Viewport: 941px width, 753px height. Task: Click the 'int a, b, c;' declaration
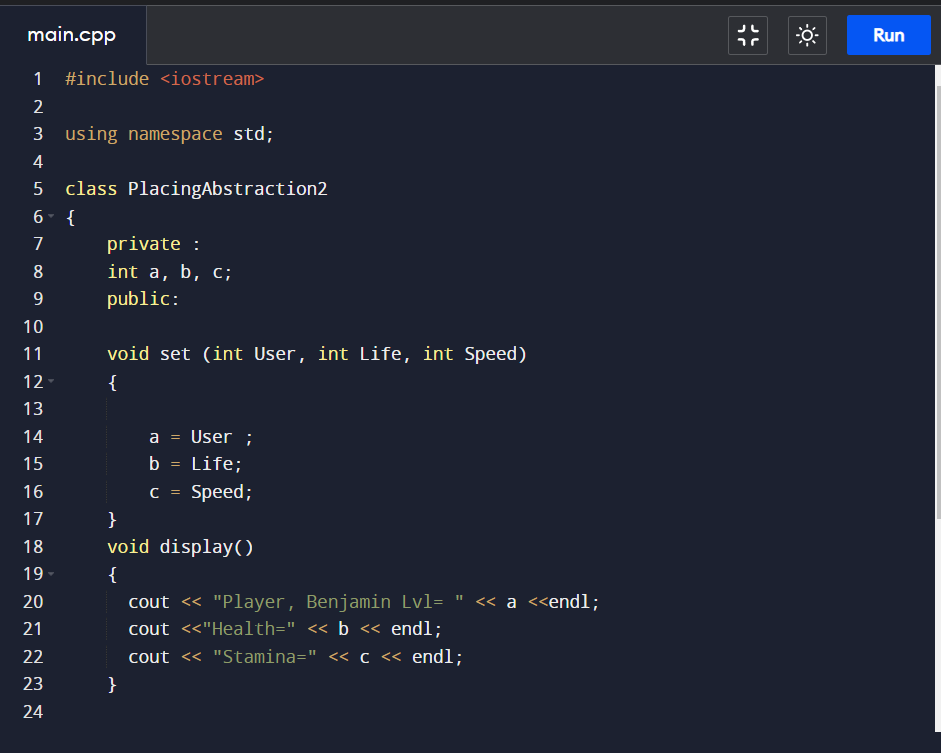pos(169,272)
